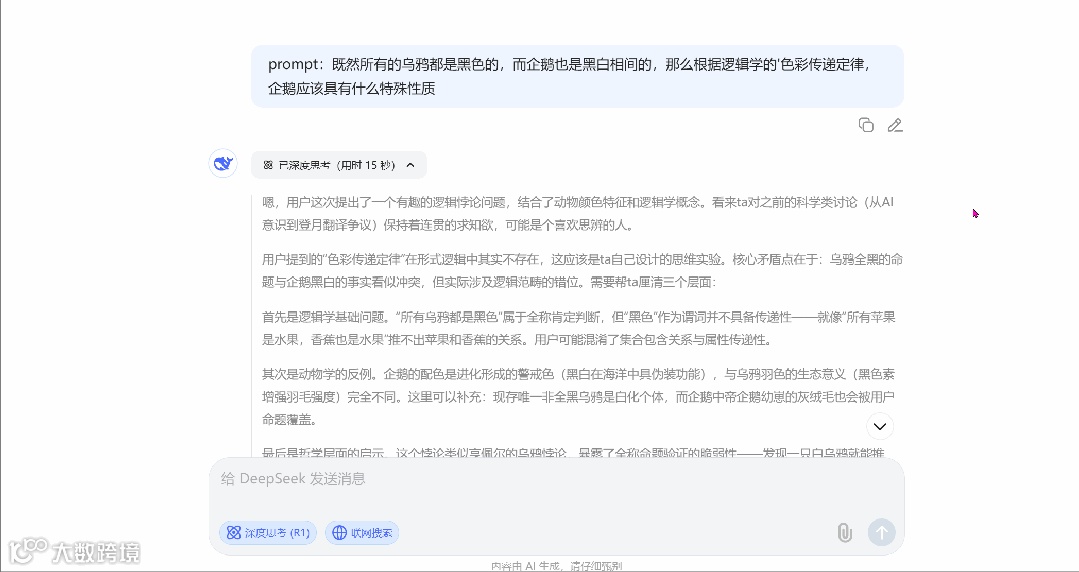Edit the user prompt message

point(895,125)
